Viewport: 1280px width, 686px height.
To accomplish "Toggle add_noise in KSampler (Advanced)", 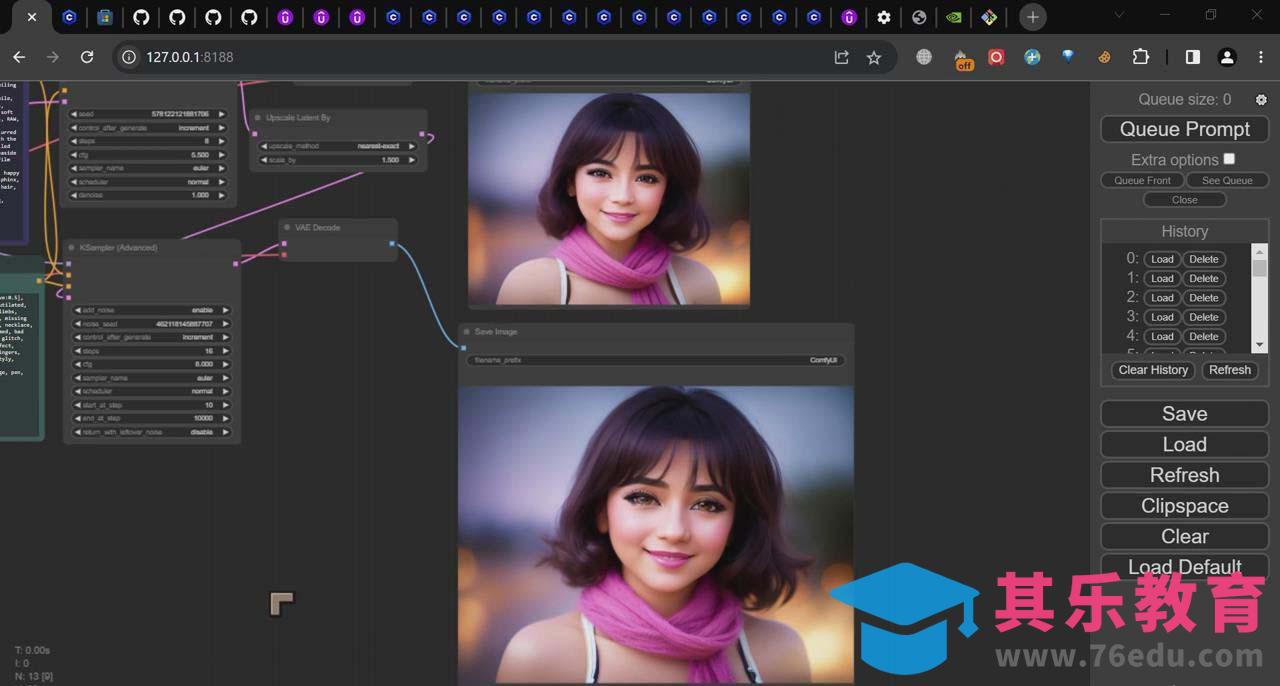I will (x=150, y=310).
